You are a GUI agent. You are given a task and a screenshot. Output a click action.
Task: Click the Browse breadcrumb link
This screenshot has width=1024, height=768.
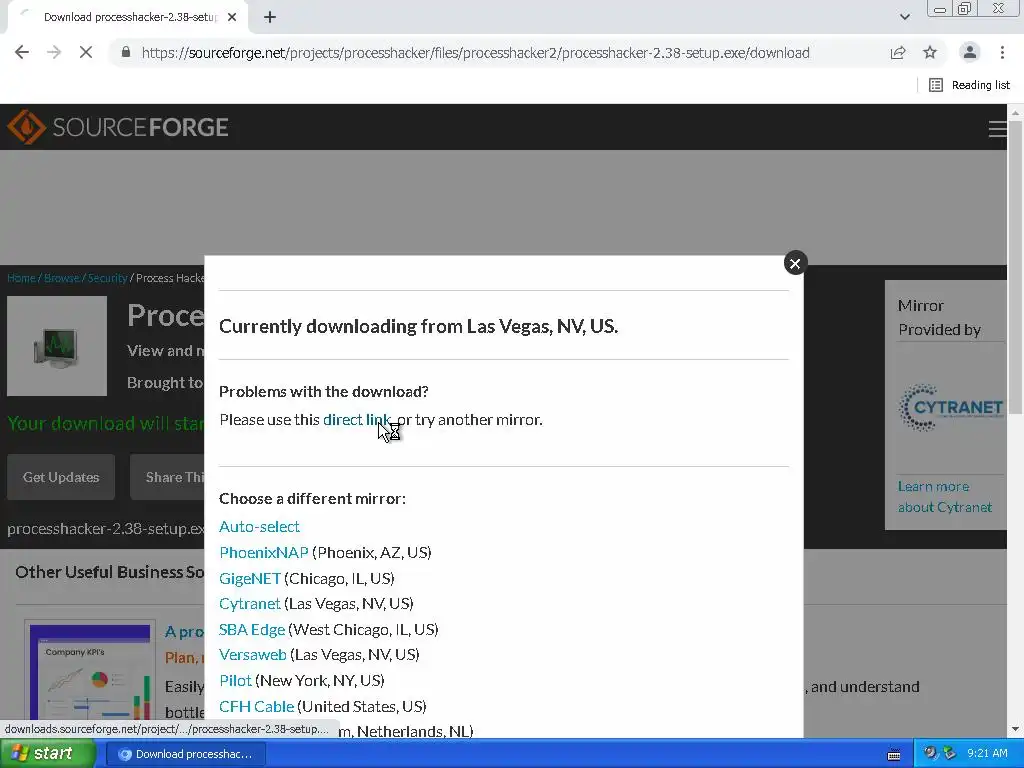point(61,278)
